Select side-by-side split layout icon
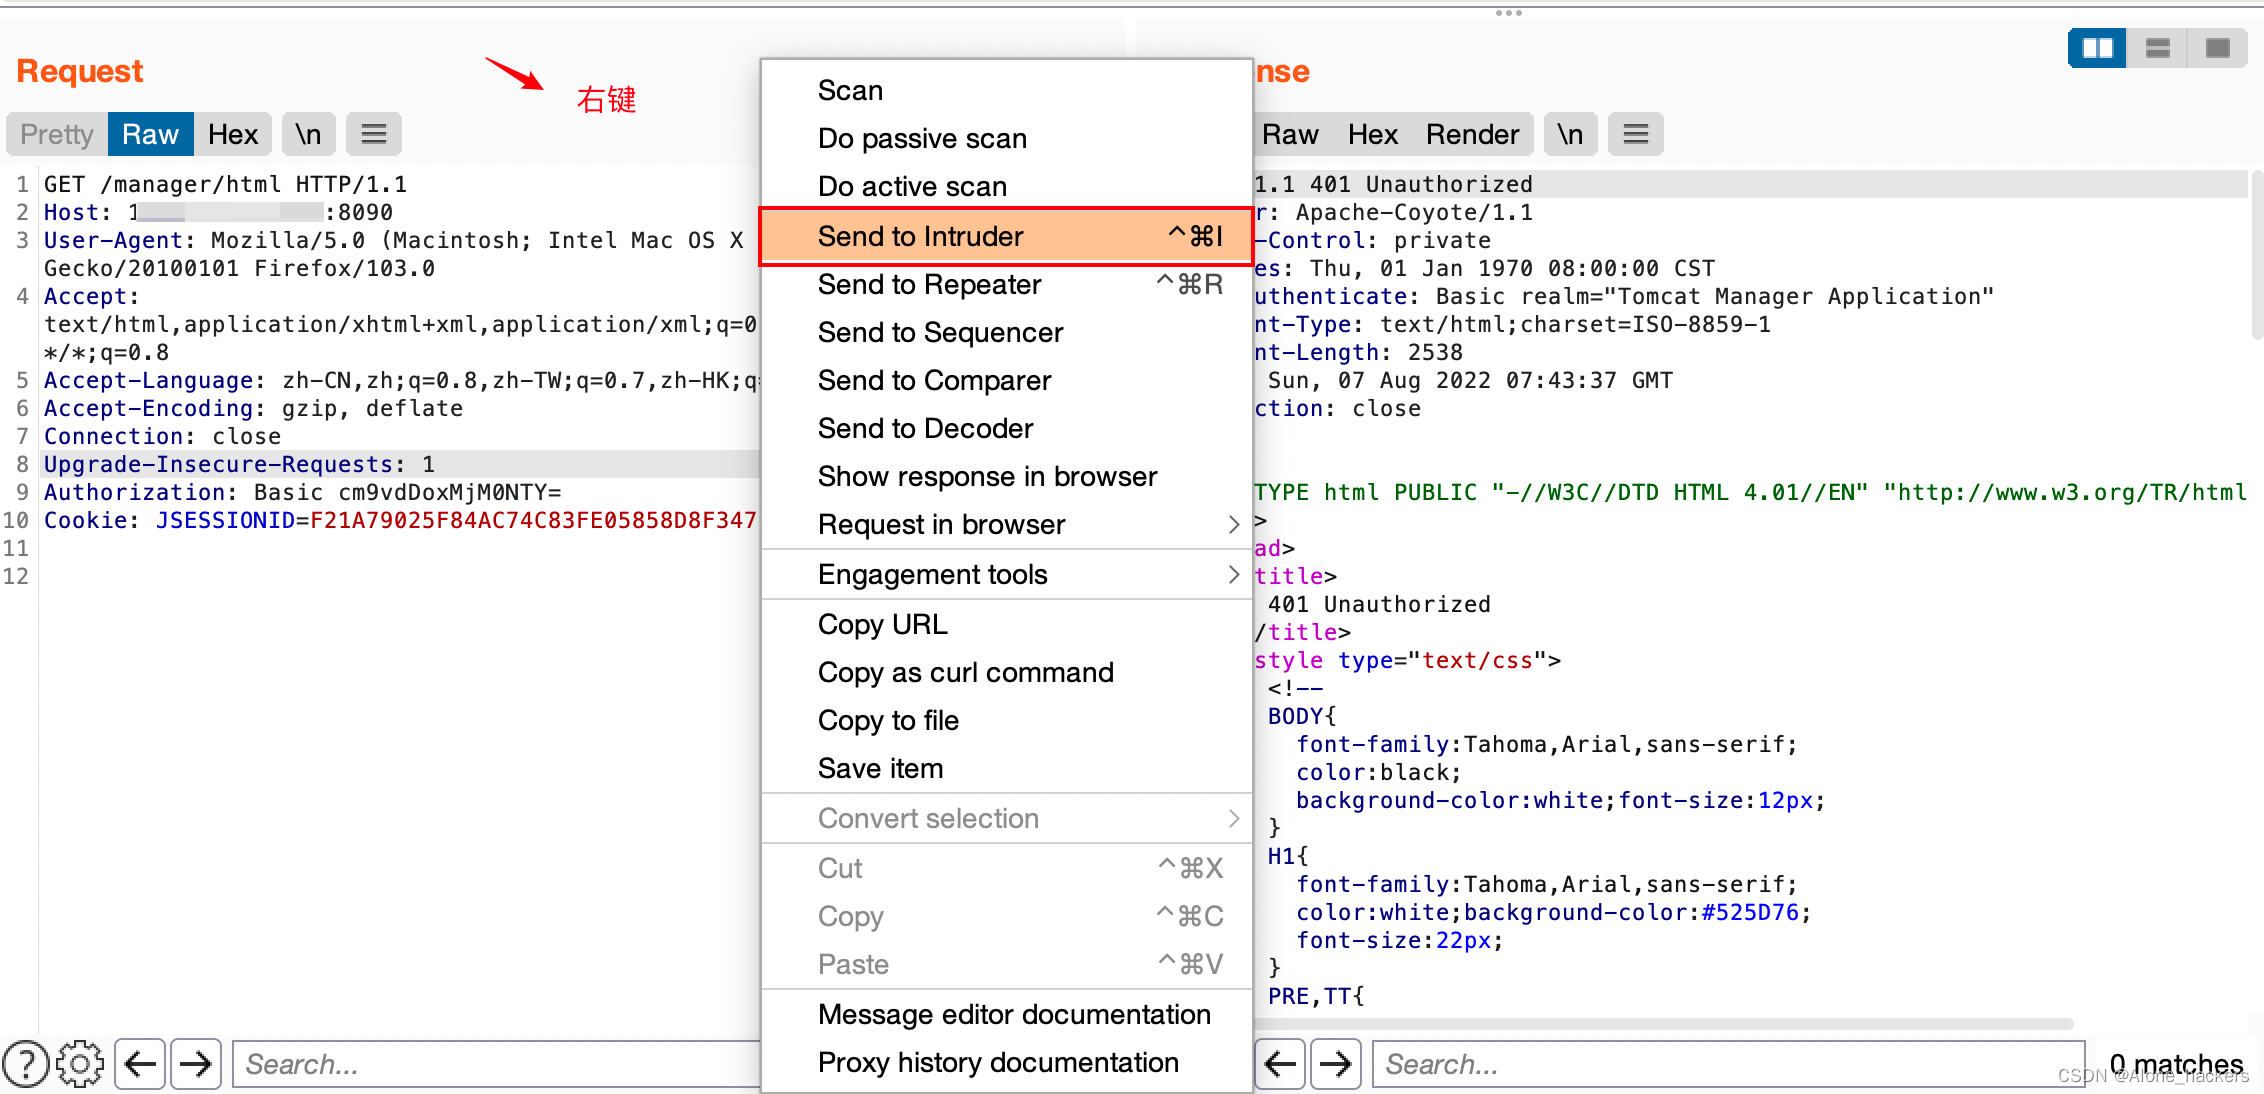The width and height of the screenshot is (2264, 1094). [2097, 48]
